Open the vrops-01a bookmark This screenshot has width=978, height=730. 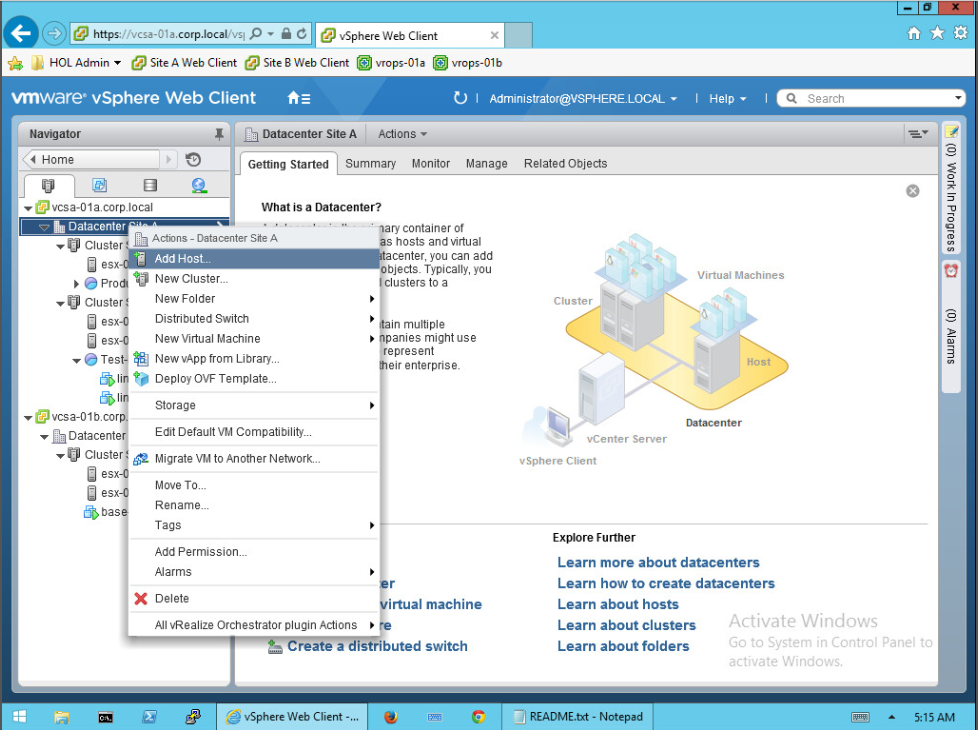point(391,62)
